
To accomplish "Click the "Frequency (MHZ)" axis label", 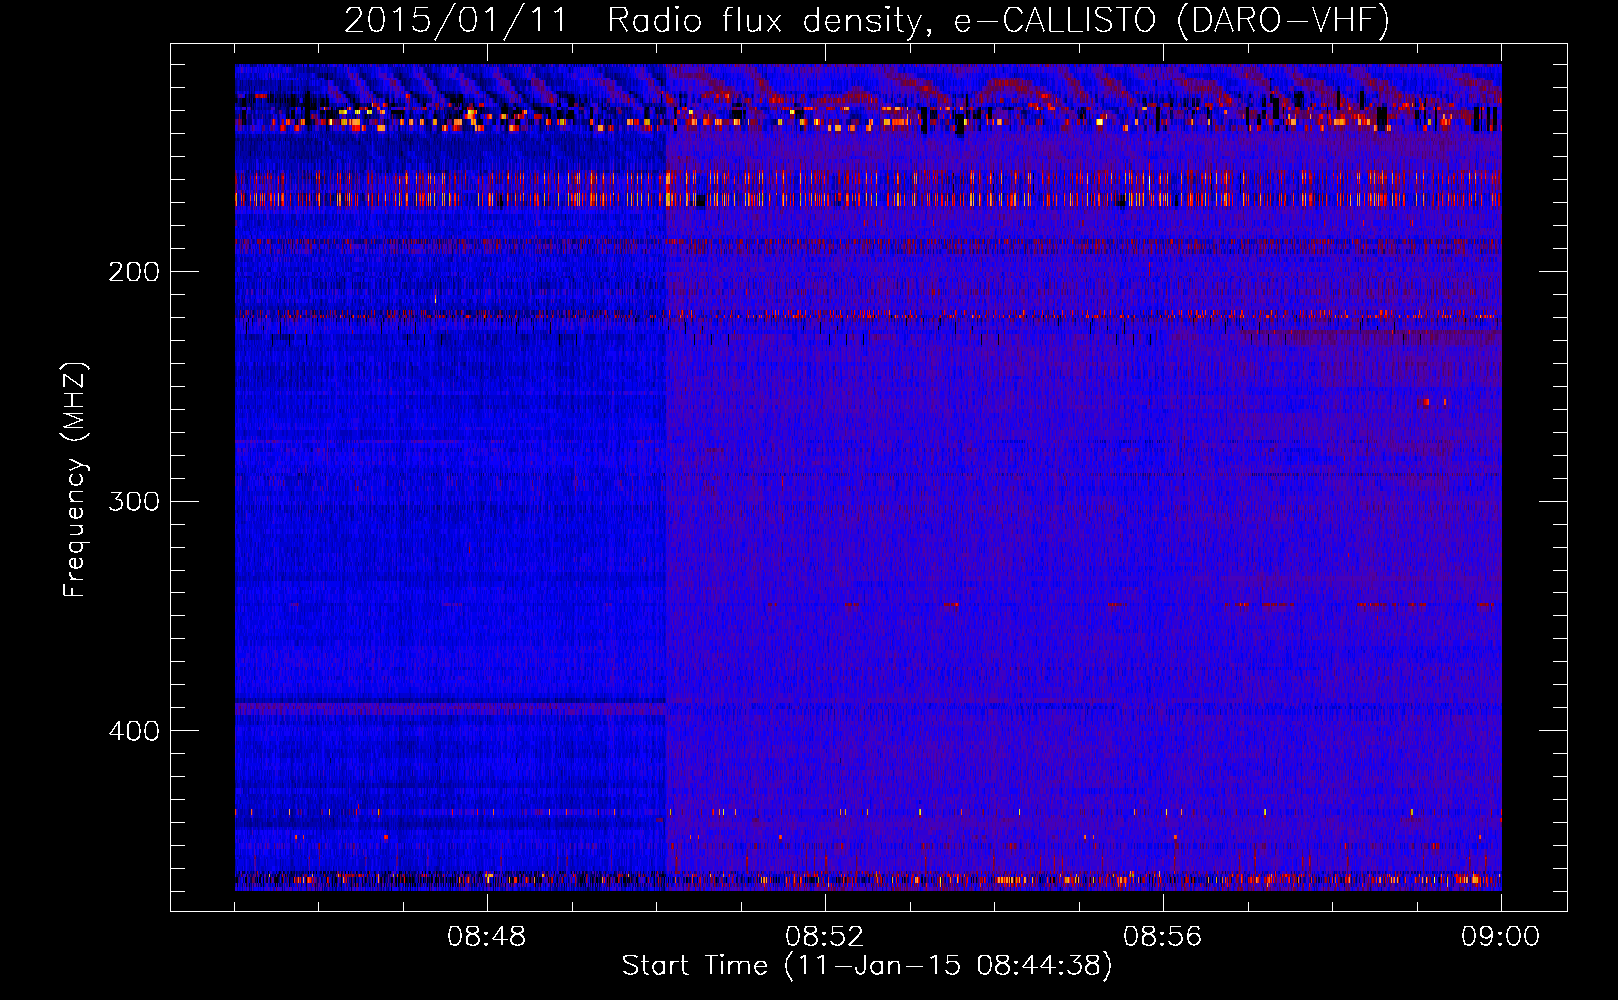I will coord(75,480).
